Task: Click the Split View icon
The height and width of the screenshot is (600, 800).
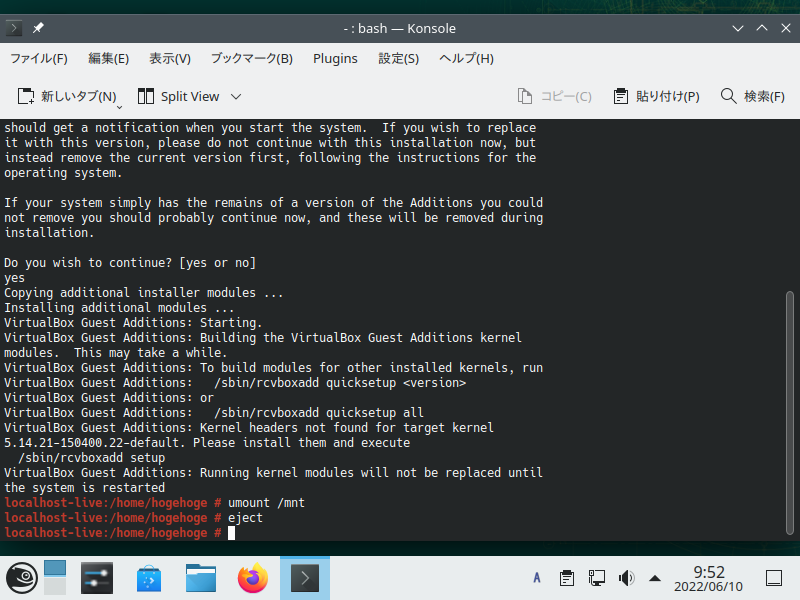Action: [146, 96]
